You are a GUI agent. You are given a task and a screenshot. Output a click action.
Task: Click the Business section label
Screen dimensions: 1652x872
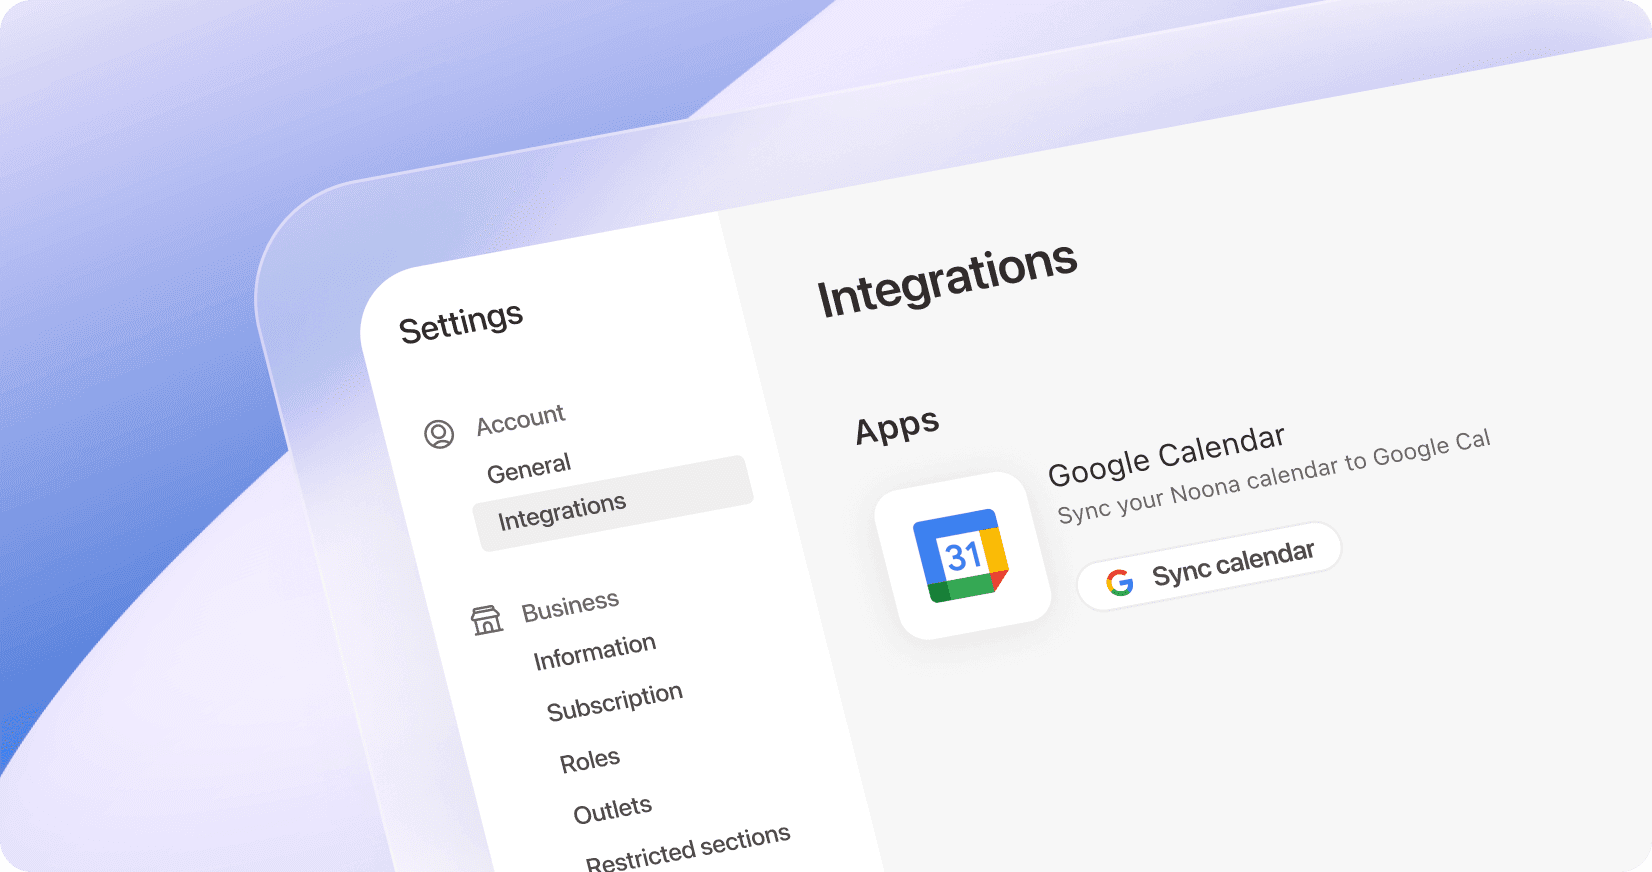click(x=570, y=606)
